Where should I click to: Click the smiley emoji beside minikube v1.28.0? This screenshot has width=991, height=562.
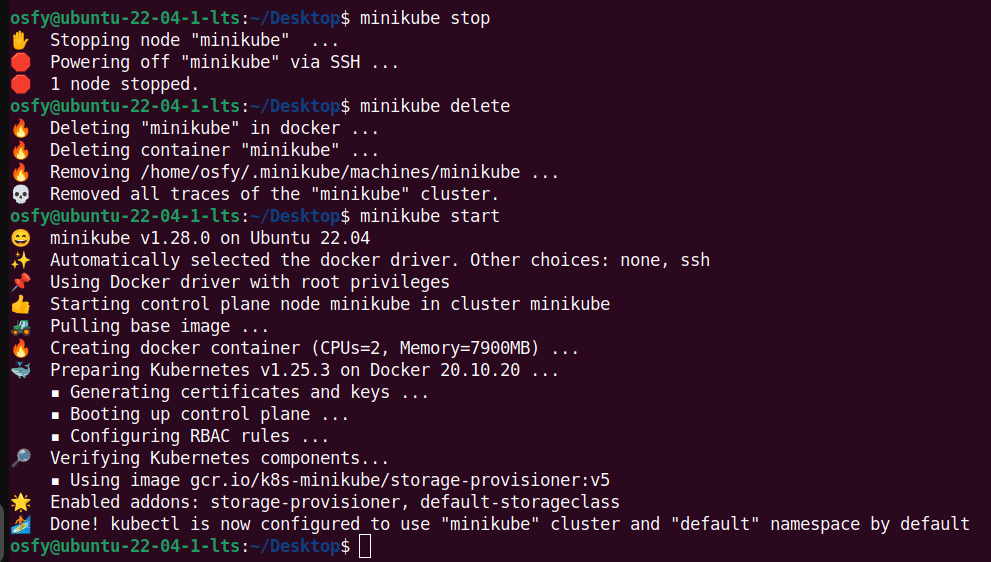pyautogui.click(x=20, y=238)
